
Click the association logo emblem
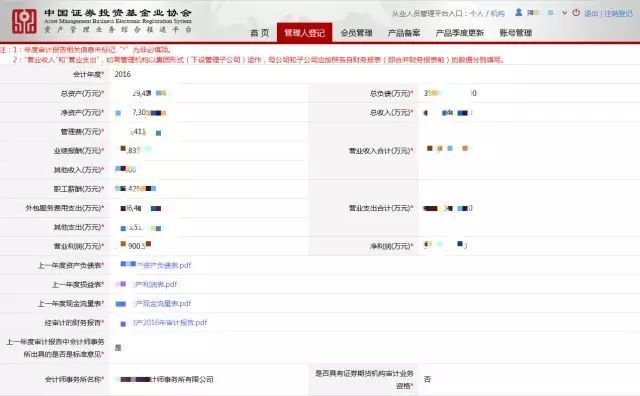click(x=24, y=21)
